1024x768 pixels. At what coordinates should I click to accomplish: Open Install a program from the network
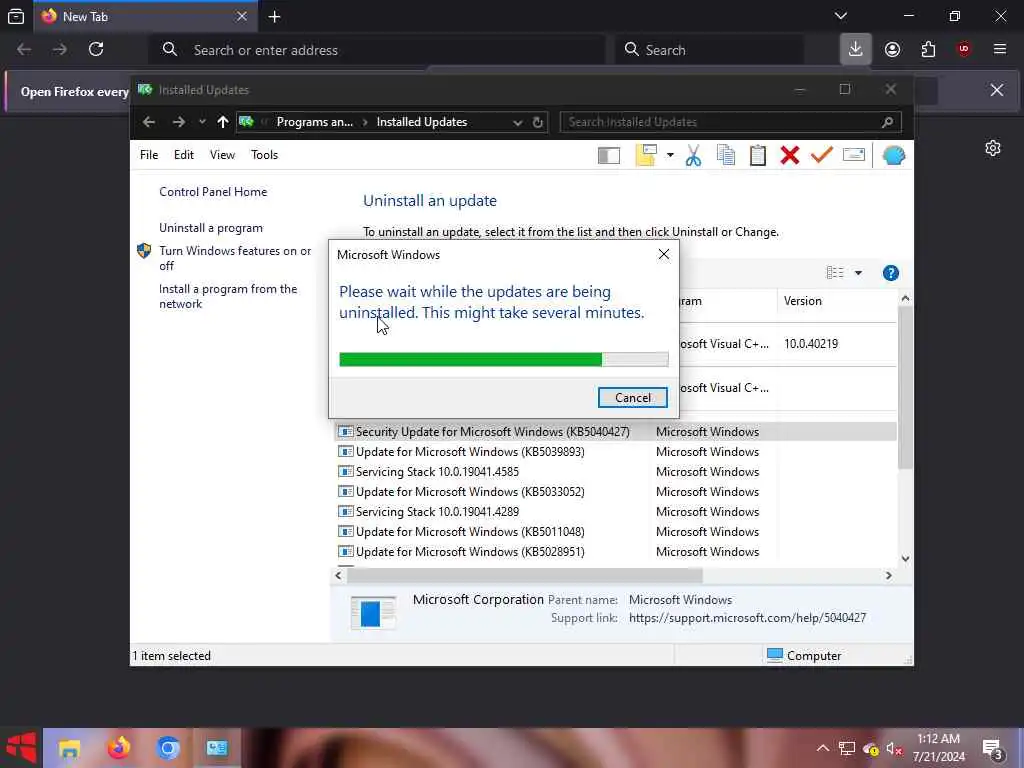[x=228, y=296]
